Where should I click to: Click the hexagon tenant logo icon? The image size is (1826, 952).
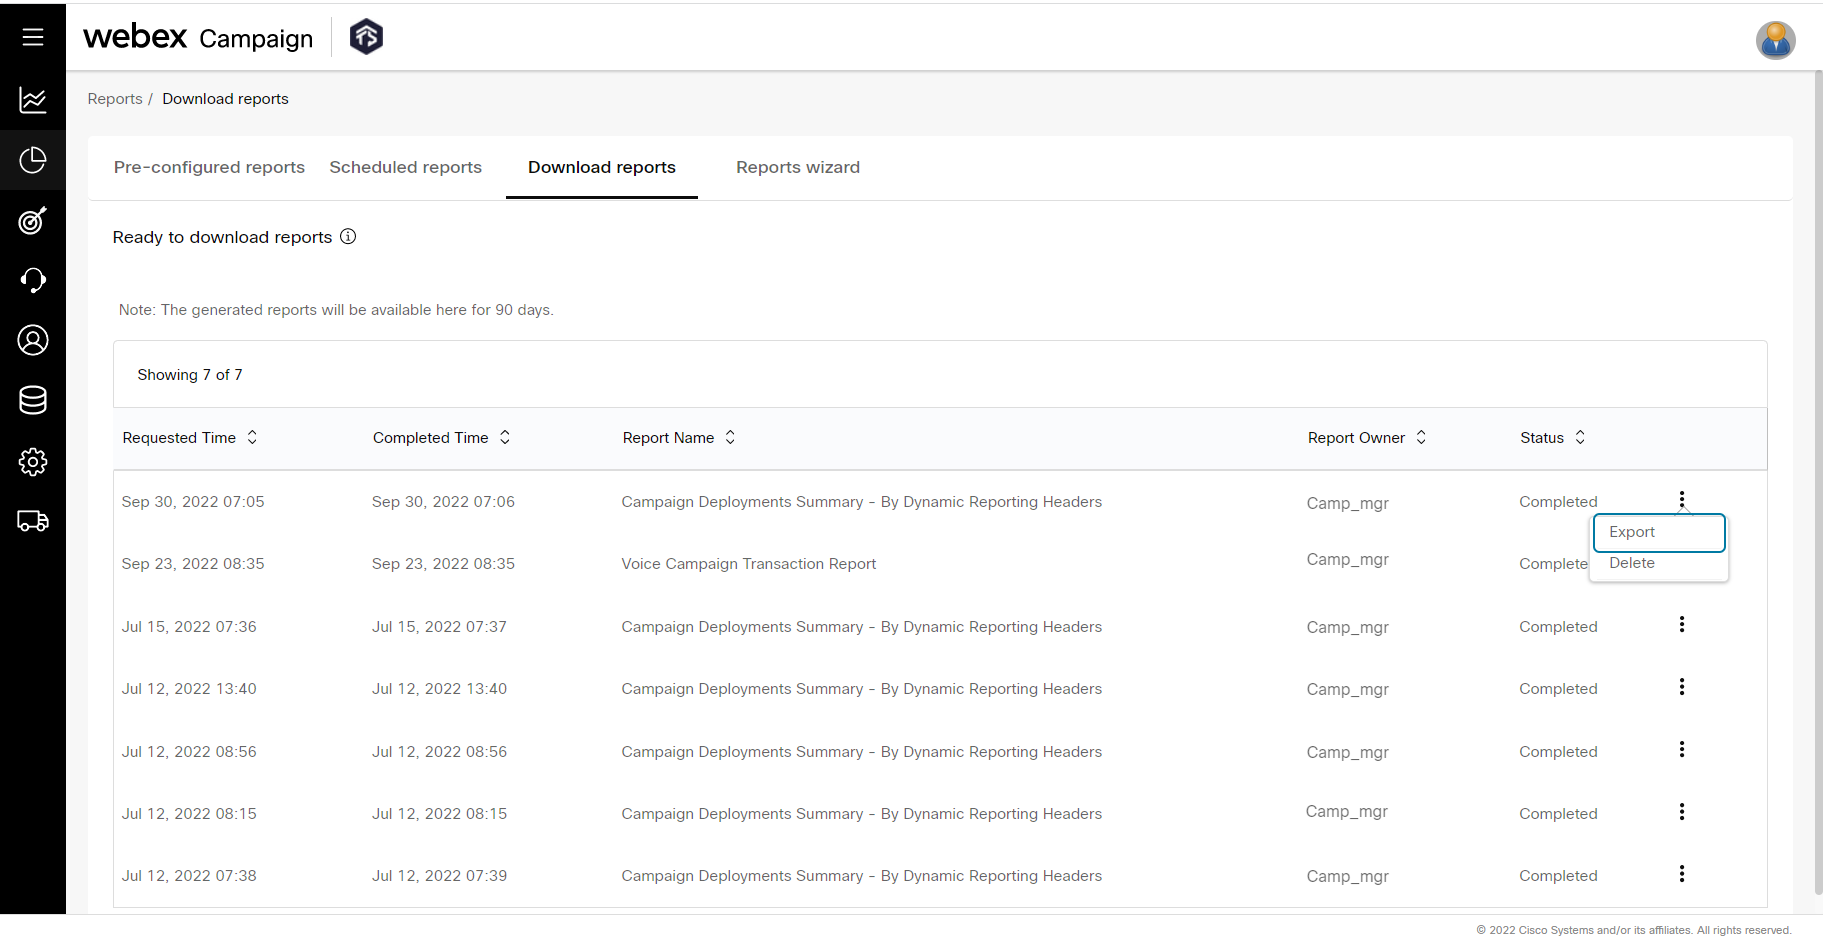click(366, 37)
